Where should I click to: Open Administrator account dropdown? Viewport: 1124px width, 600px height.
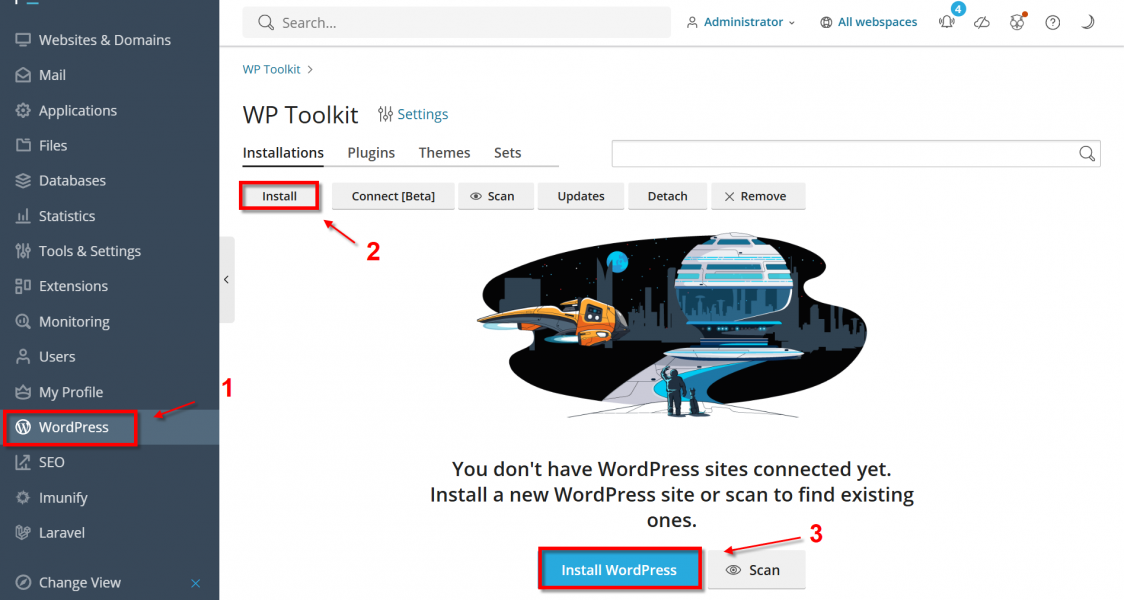(x=740, y=22)
